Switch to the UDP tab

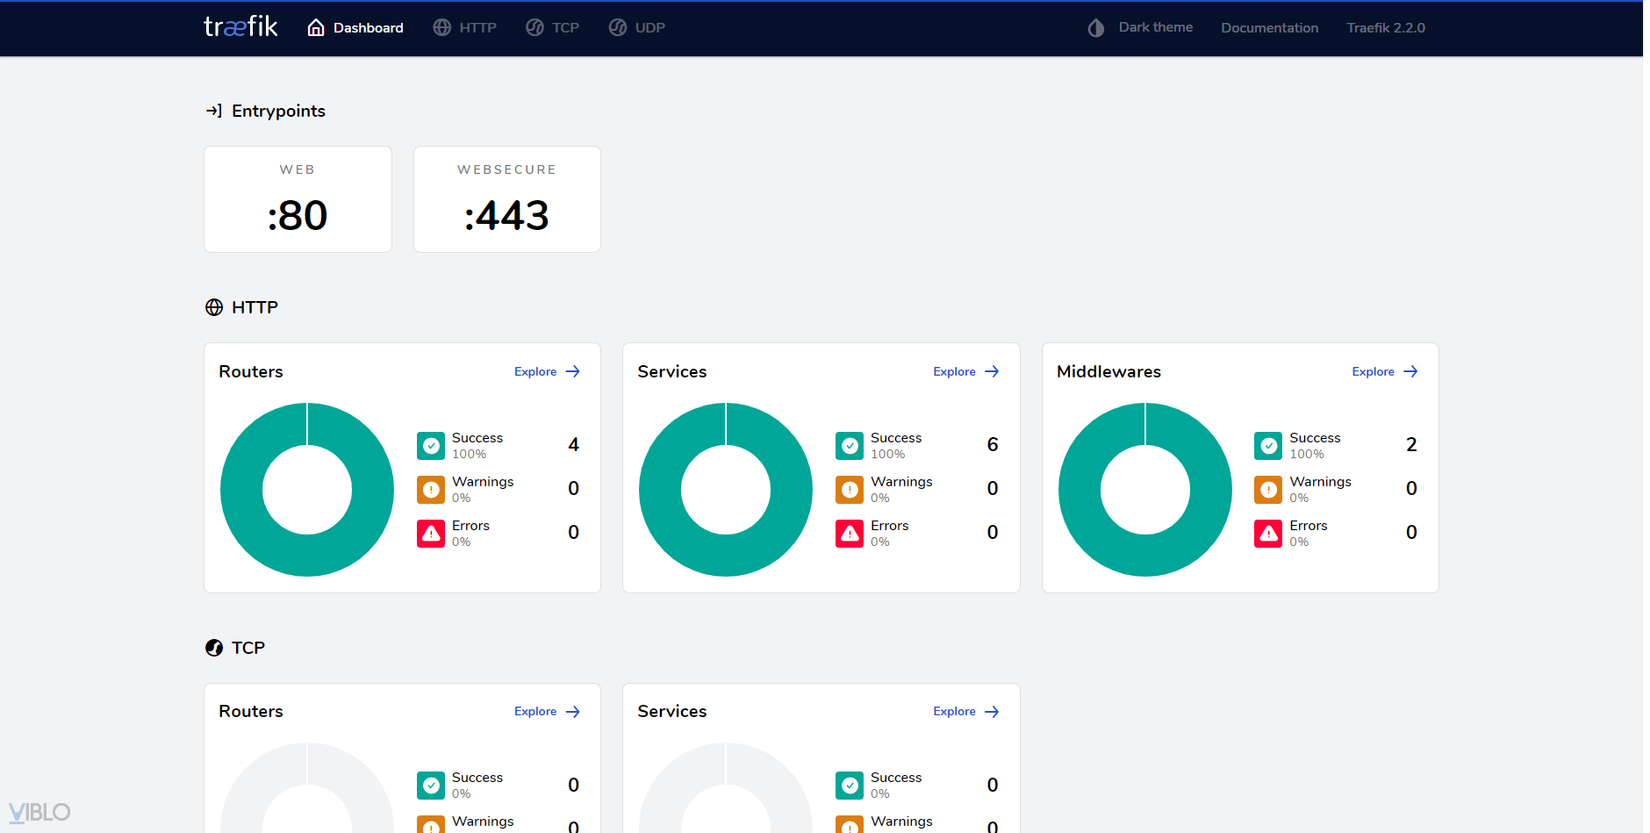(x=637, y=28)
